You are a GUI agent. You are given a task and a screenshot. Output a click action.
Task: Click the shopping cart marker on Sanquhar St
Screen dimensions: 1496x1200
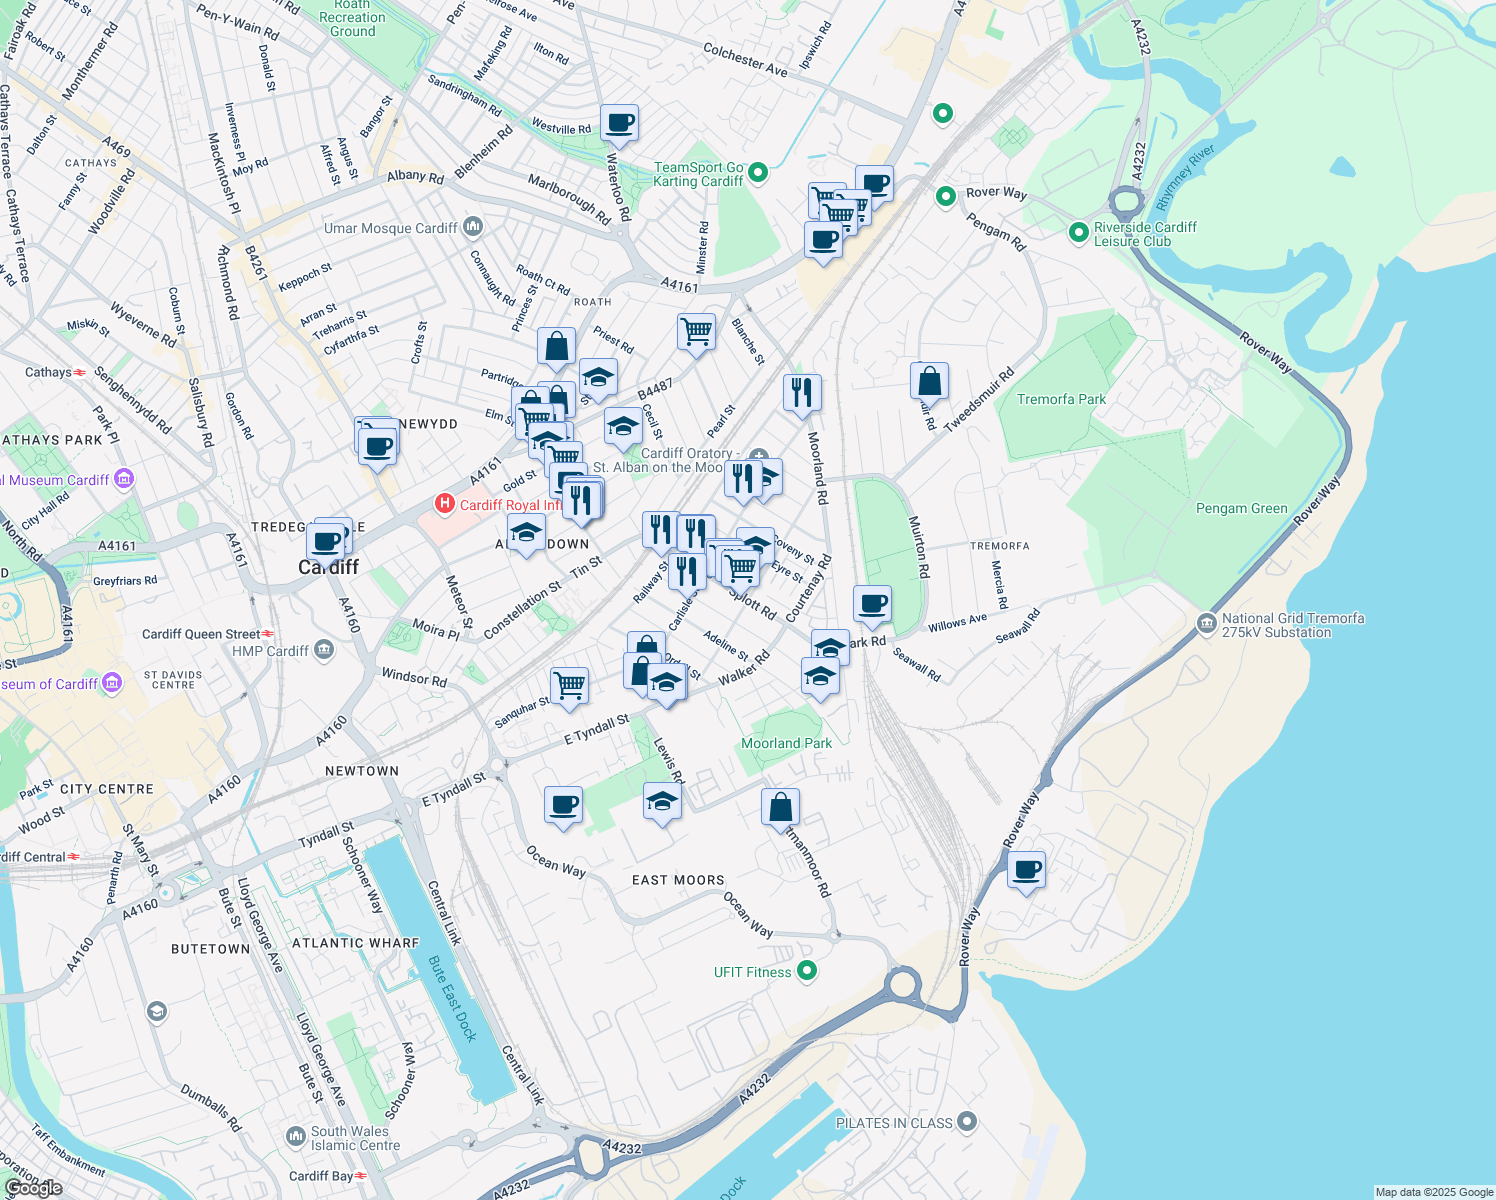pyautogui.click(x=569, y=689)
